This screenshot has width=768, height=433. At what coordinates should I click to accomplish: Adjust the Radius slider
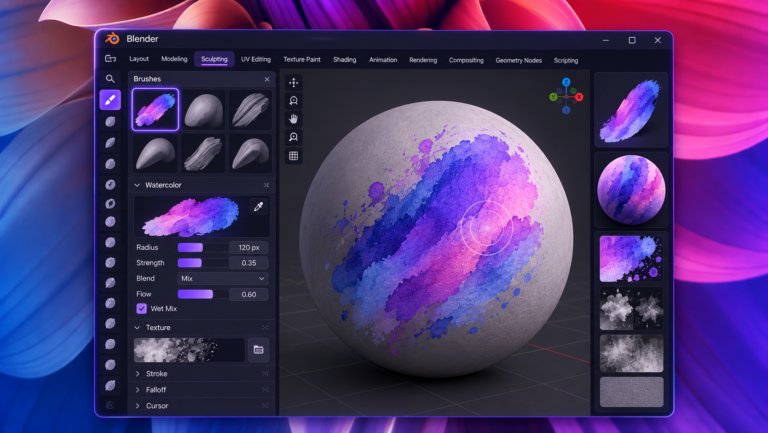coord(202,247)
